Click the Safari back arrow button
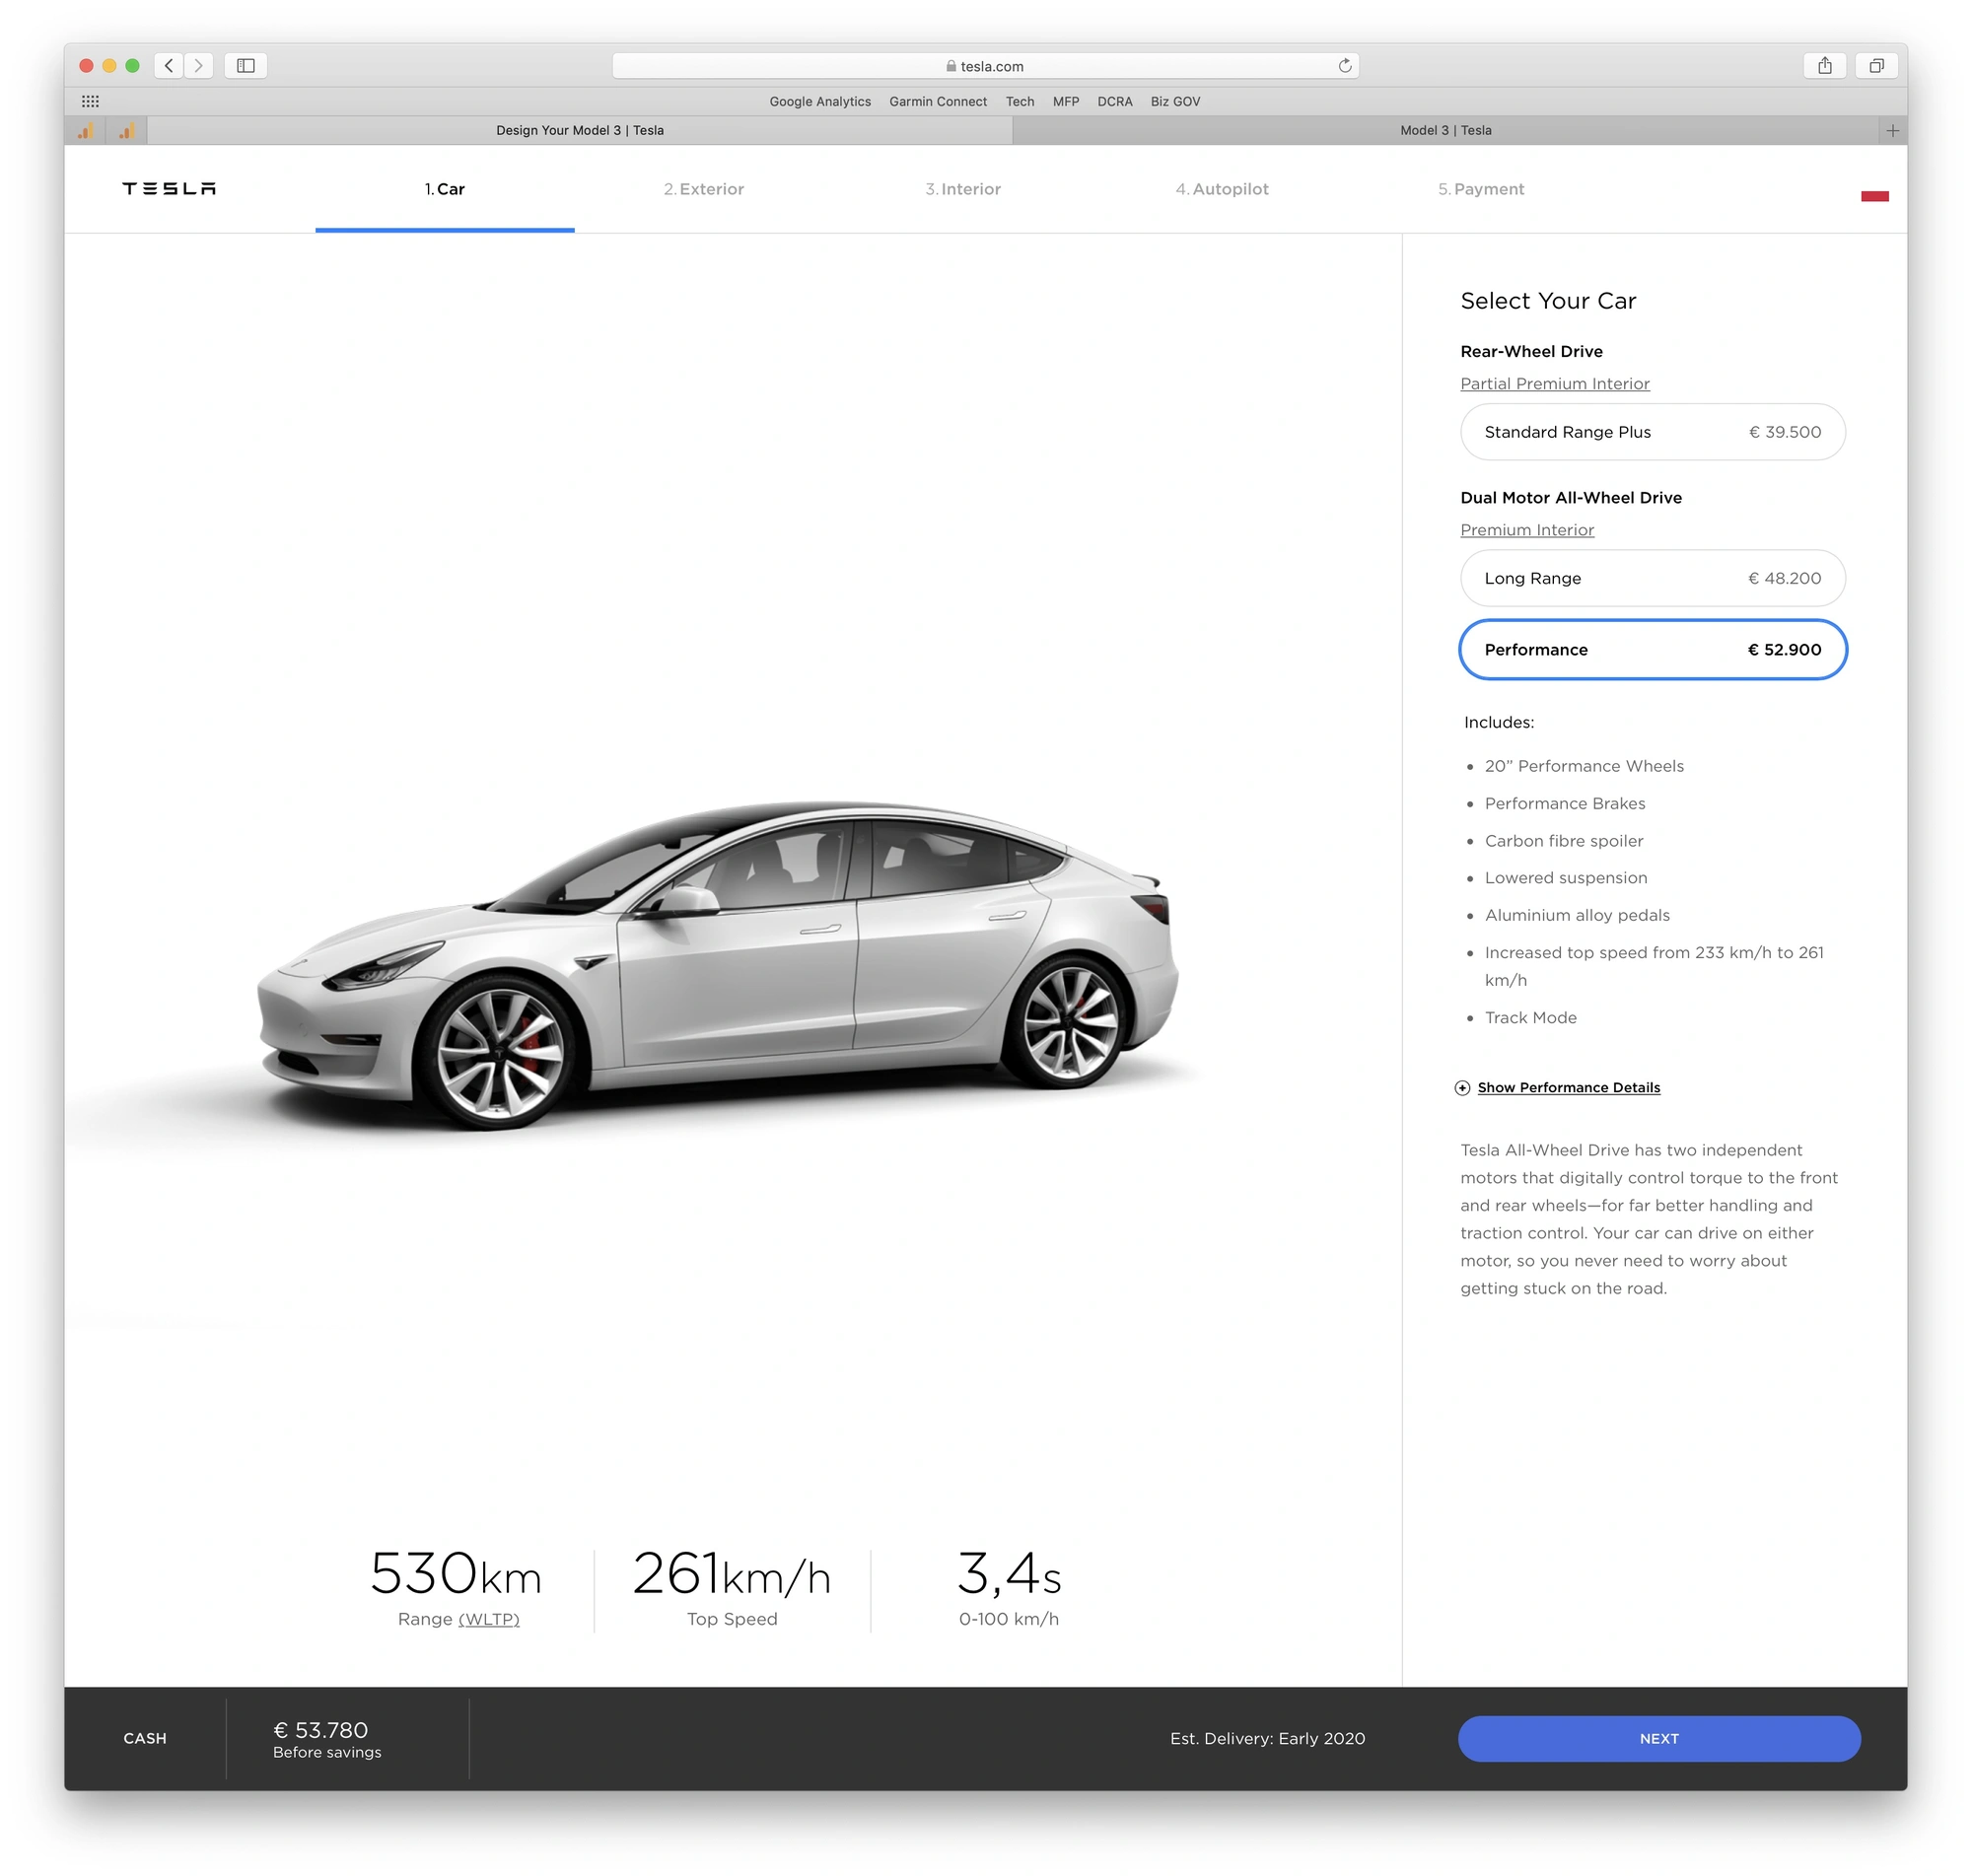This screenshot has width=1972, height=1876. pos(169,66)
